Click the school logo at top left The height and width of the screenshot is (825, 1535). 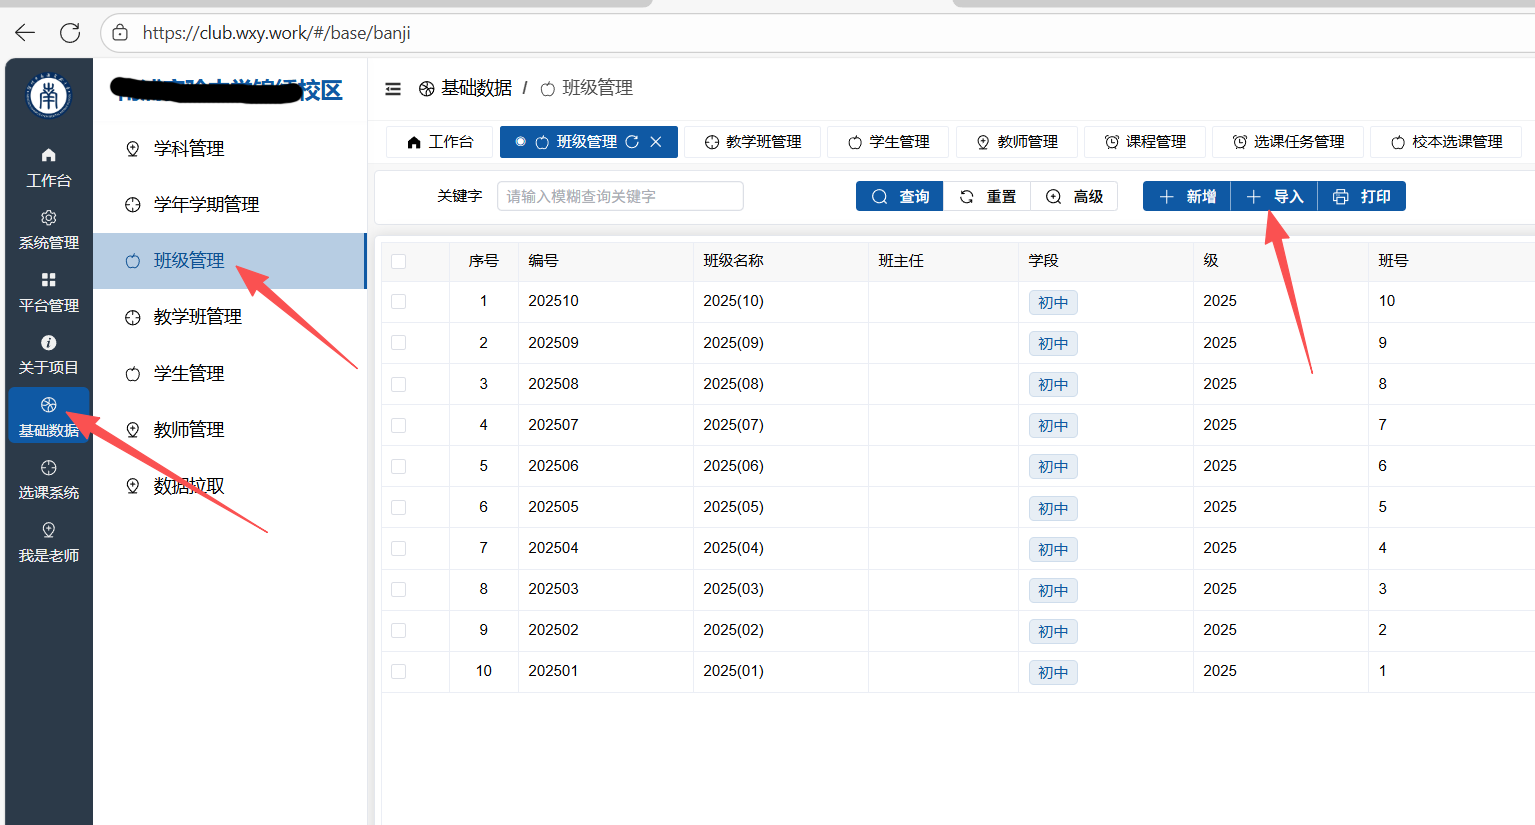[x=48, y=97]
